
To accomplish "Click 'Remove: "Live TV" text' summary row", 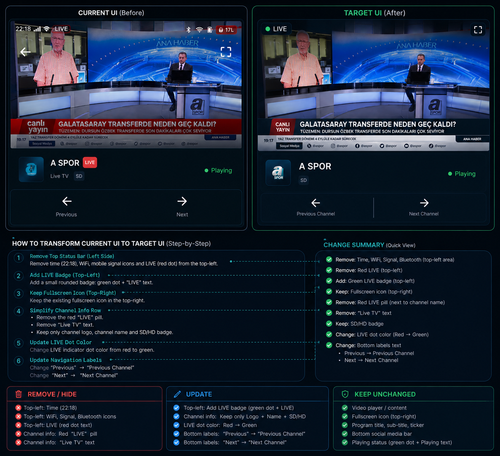I will tap(363, 313).
